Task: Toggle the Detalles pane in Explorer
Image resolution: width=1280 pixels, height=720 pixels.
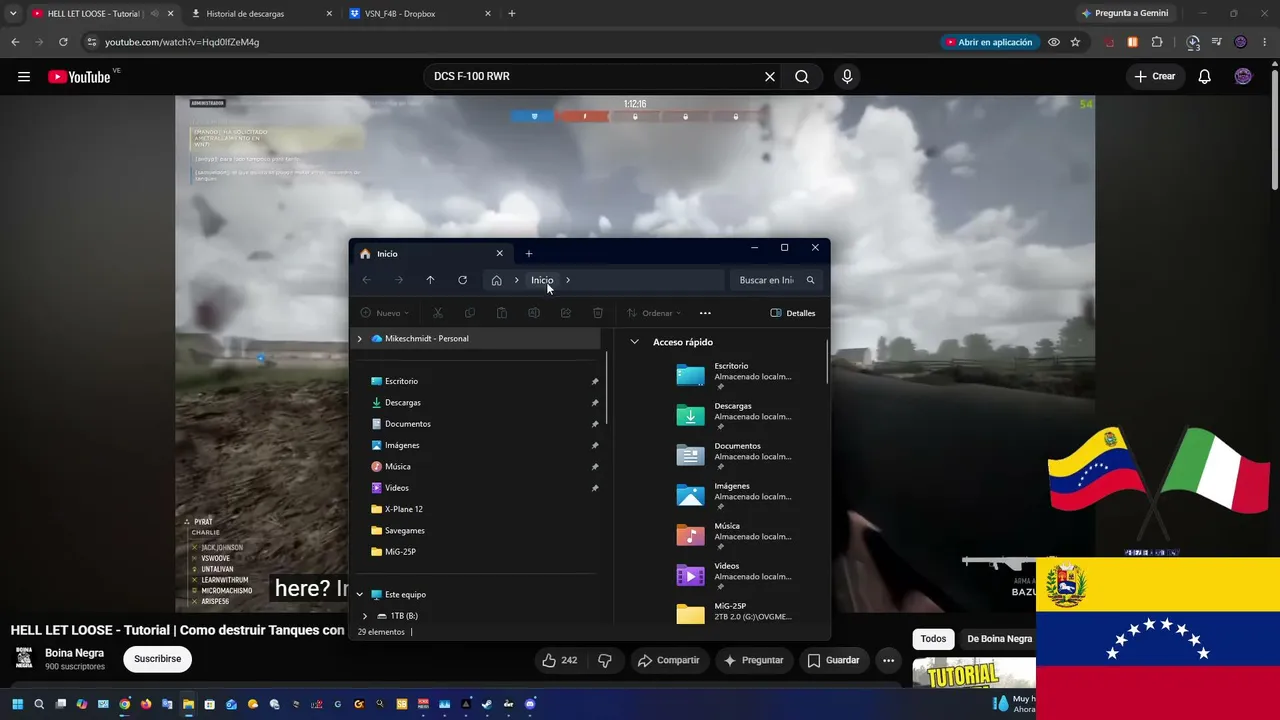Action: 793,313
